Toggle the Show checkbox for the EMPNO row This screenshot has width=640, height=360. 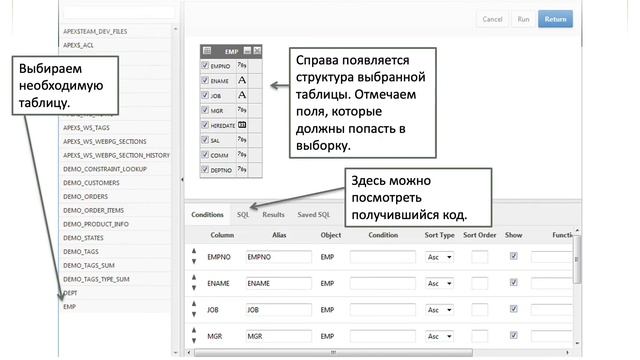(513, 256)
